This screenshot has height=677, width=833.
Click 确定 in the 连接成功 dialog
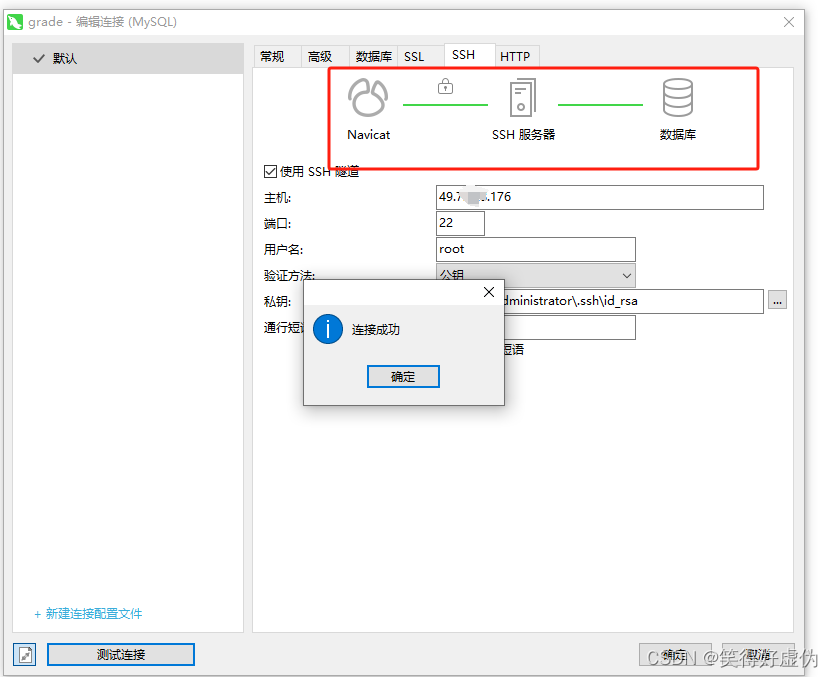point(403,376)
